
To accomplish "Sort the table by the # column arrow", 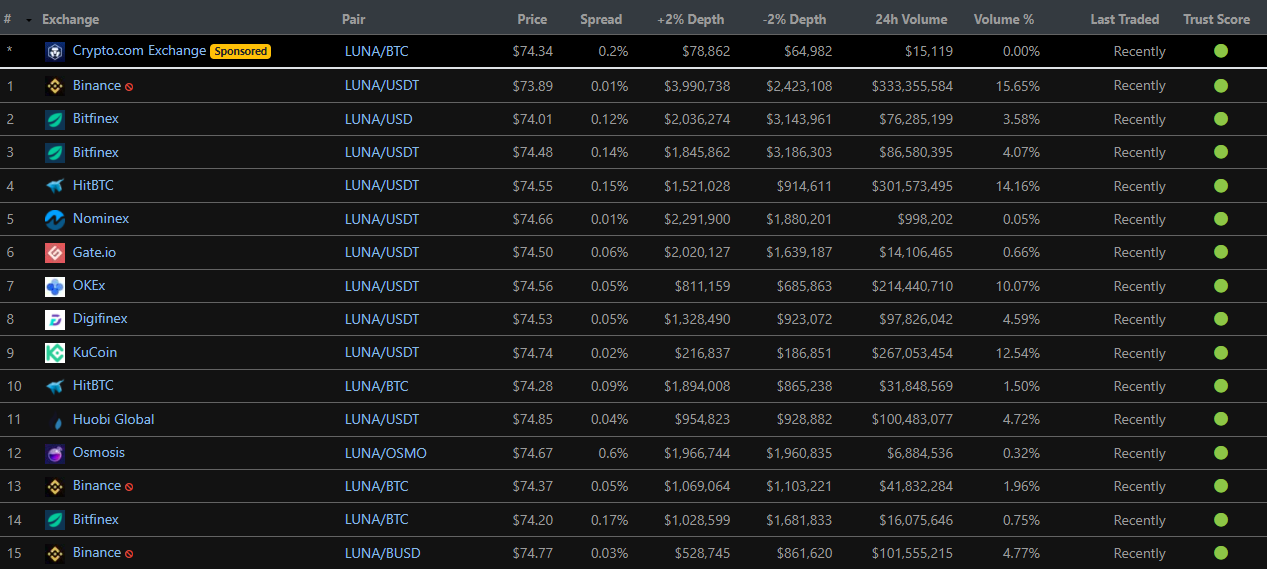I will (28, 20).
